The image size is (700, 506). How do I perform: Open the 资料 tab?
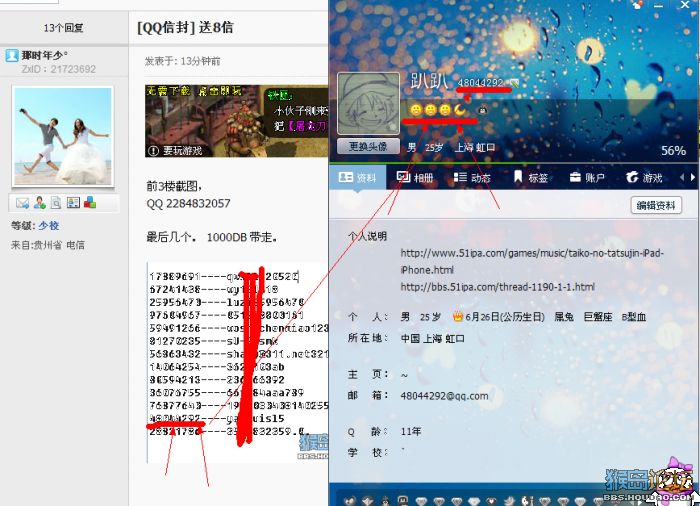coord(358,178)
